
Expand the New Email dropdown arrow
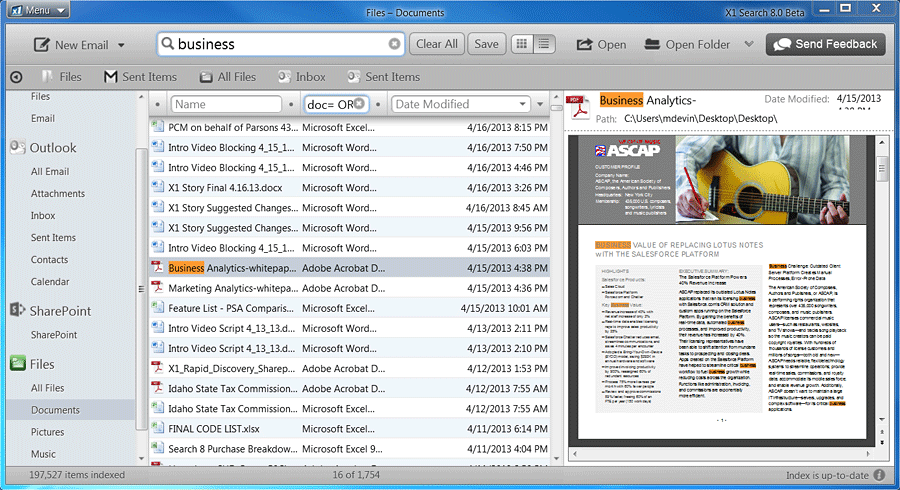121,45
